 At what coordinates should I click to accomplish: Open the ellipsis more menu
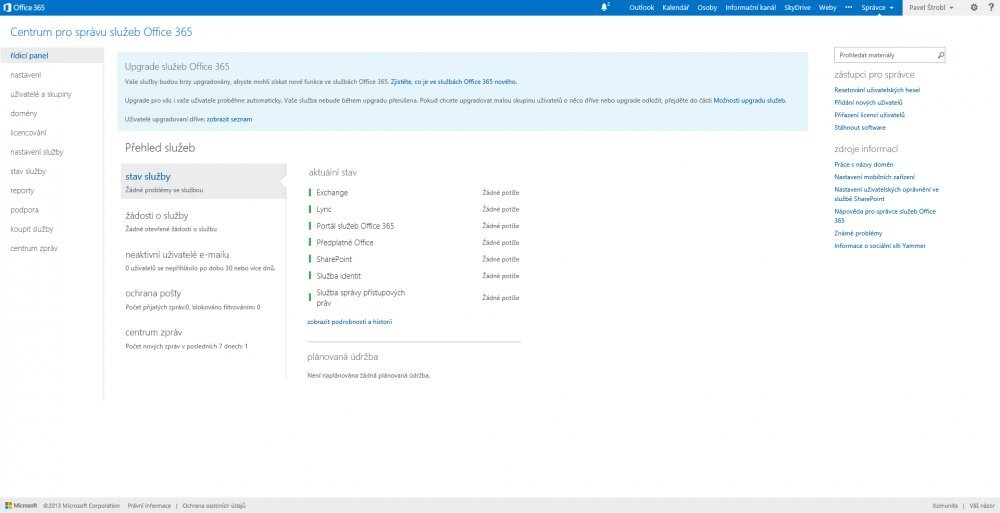point(848,8)
